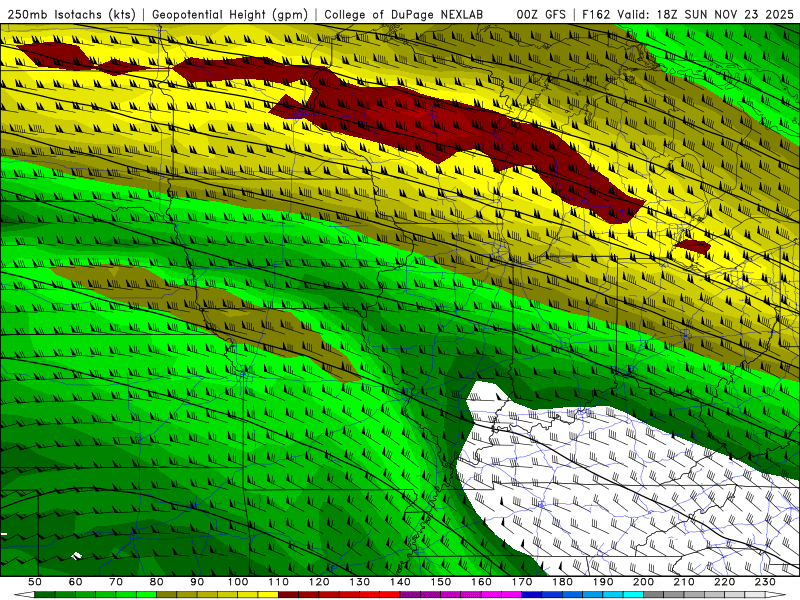
Task: Pick the bright yellow swatch just before 110
Action: (268, 595)
